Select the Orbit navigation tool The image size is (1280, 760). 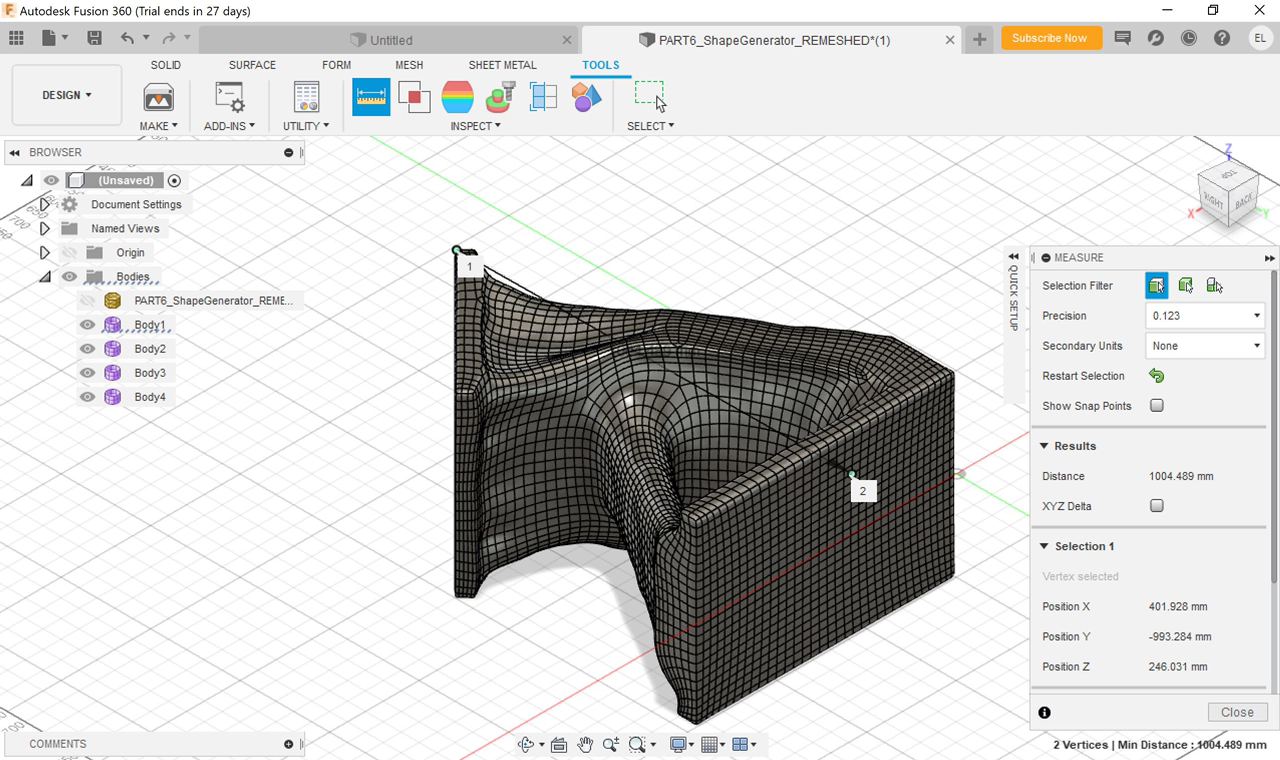[x=526, y=744]
